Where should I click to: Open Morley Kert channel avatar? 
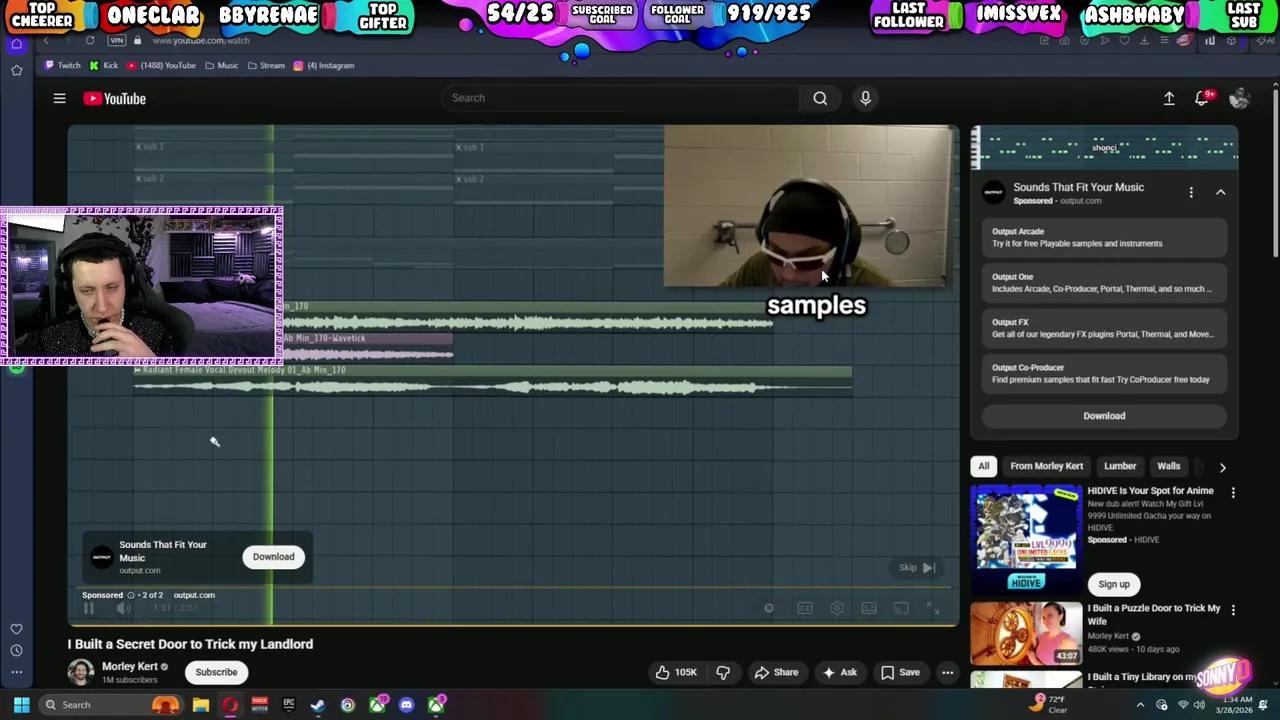pyautogui.click(x=80, y=672)
